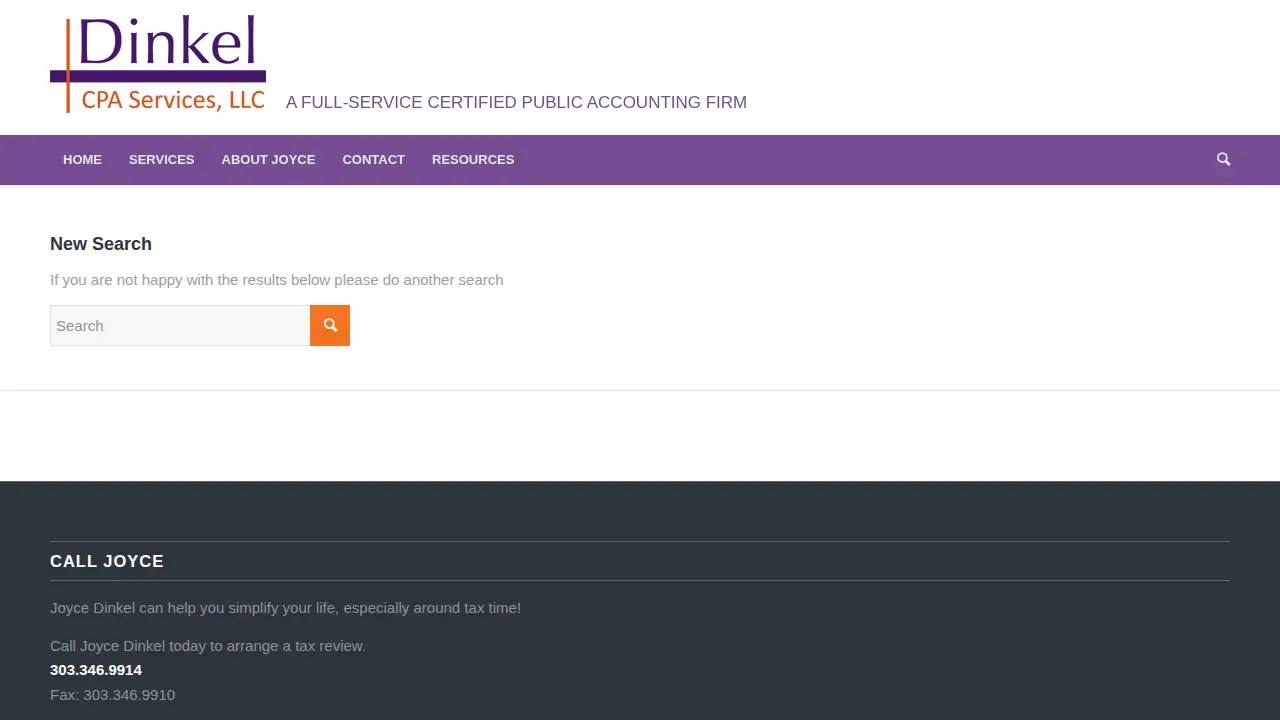The height and width of the screenshot is (720, 1280).
Task: Go to the HOME menu item
Action: 82,160
